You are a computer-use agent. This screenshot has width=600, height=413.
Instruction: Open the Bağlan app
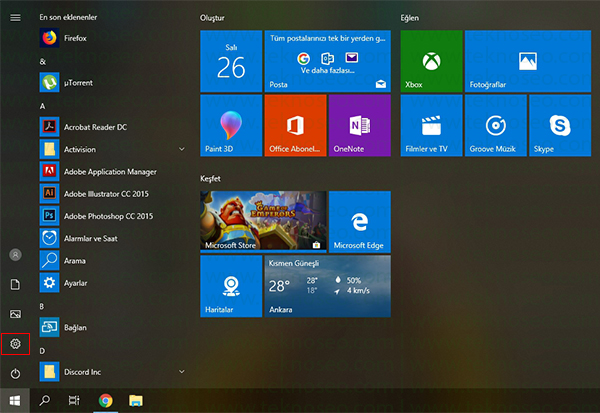pyautogui.click(x=112, y=327)
